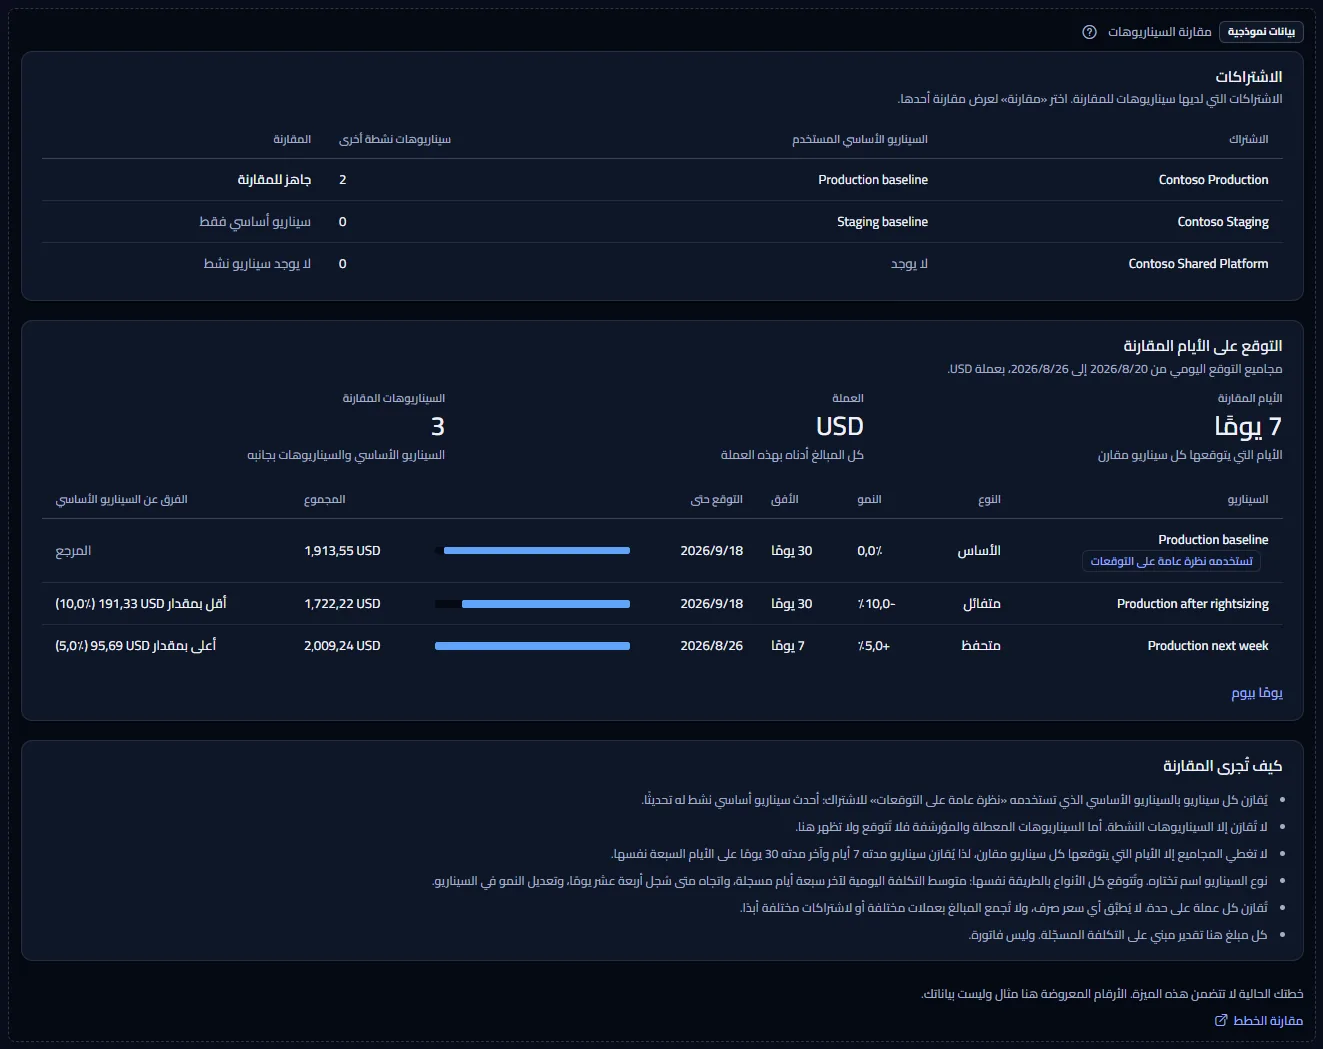Screen dimensions: 1323x1049
Task: Click the total 1,722,22 USD
Action: [x=342, y=604]
